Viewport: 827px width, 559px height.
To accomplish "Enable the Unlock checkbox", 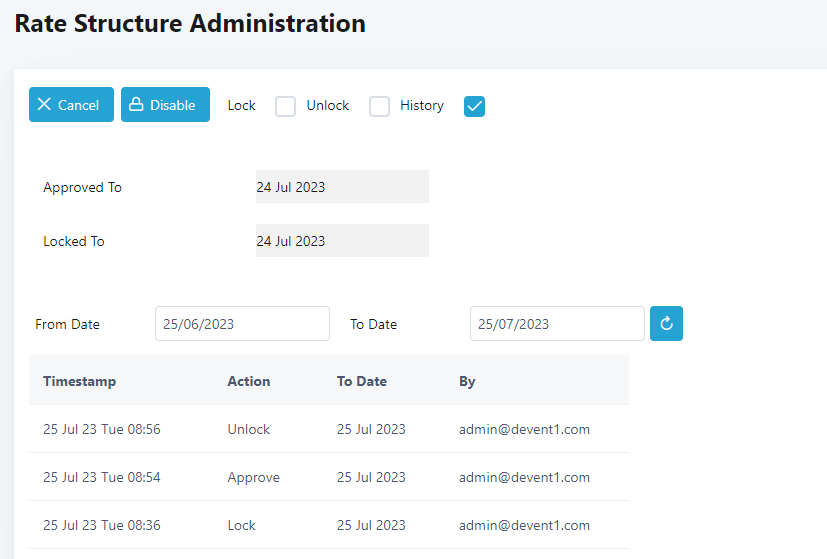I will tap(379, 106).
